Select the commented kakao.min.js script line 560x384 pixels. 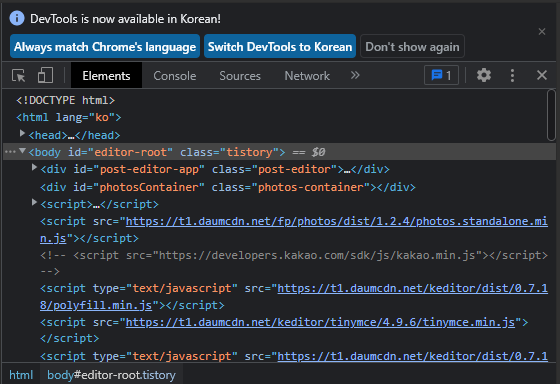[293, 263]
